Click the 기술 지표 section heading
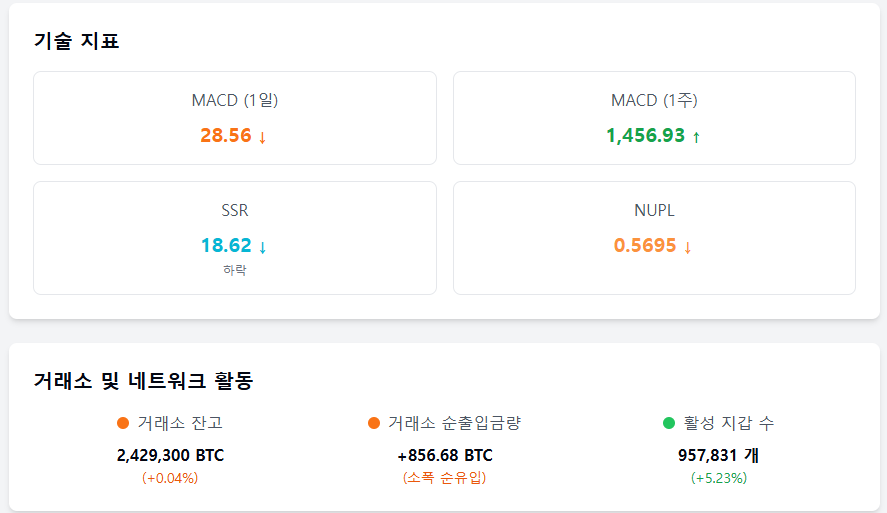Viewport: 887px width, 513px height. (76, 41)
